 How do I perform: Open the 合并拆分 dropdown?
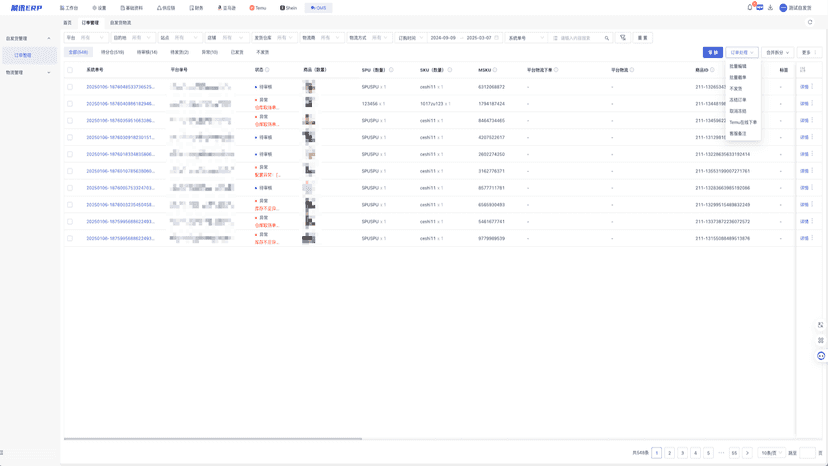tap(777, 52)
